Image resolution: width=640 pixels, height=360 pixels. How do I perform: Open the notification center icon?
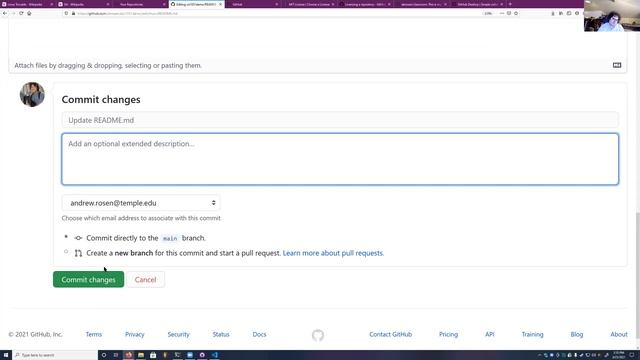[x=632, y=355]
